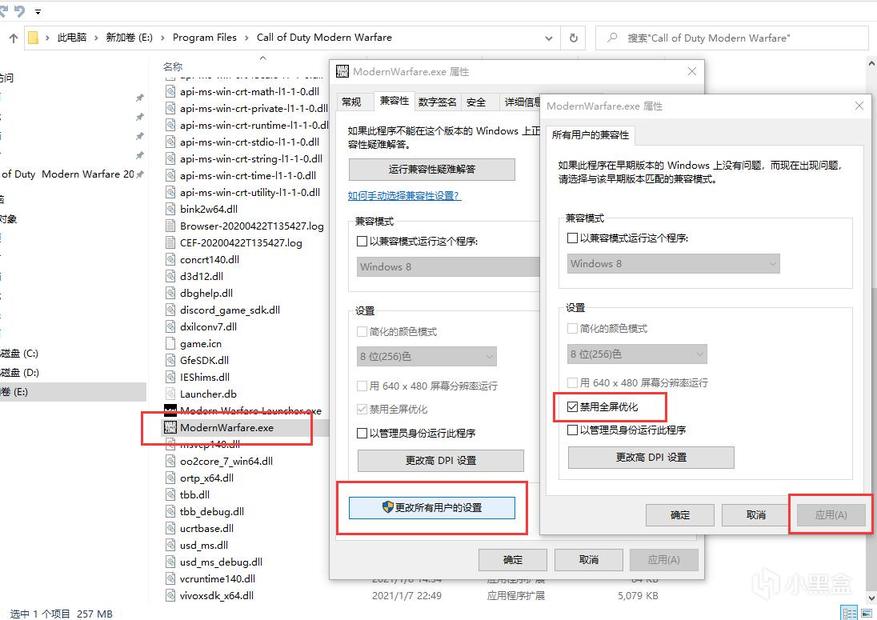Click the up-arrow navigation icon

pyautogui.click(x=13, y=38)
